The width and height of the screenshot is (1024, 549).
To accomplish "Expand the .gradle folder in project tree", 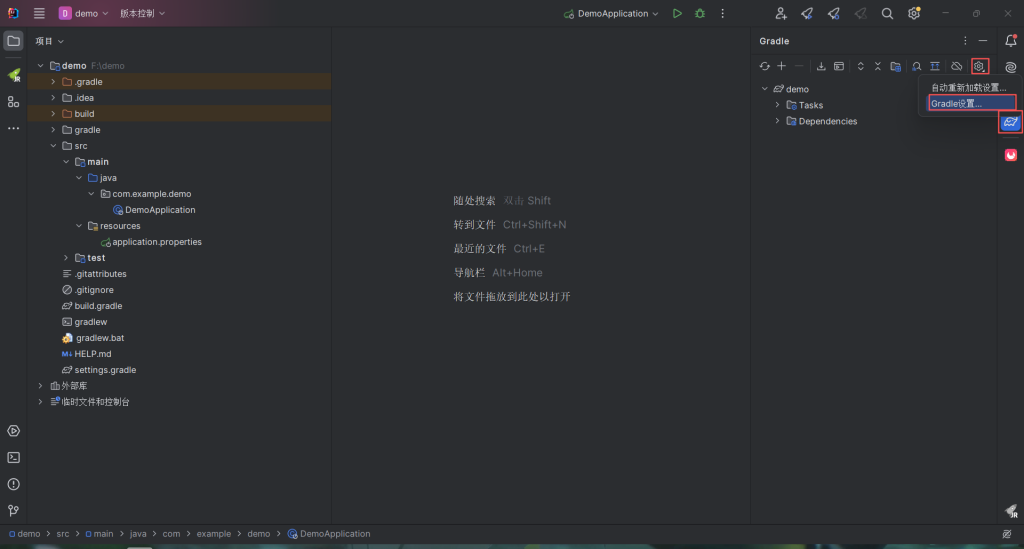I will tap(53, 82).
